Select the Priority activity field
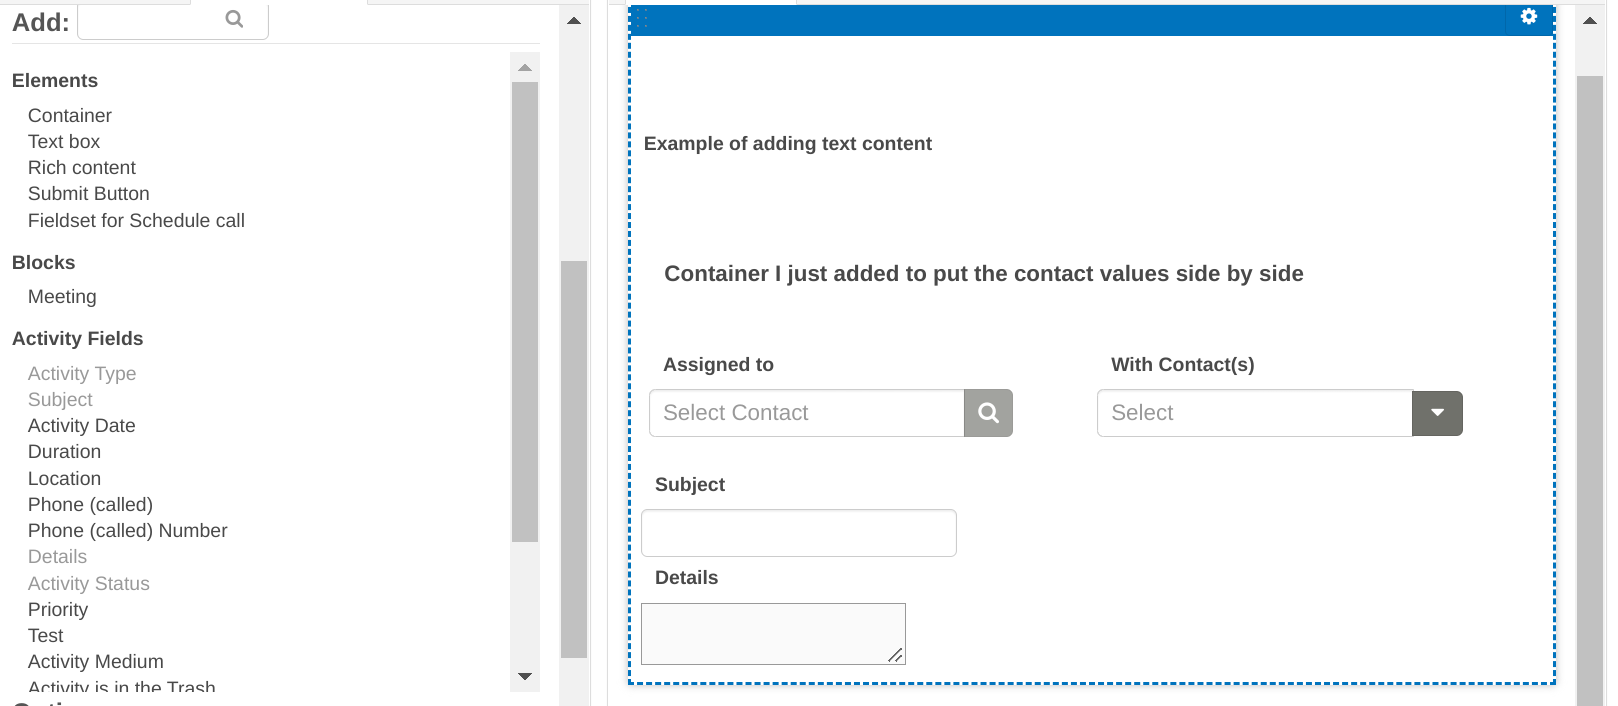This screenshot has height=706, width=1618. pos(58,610)
